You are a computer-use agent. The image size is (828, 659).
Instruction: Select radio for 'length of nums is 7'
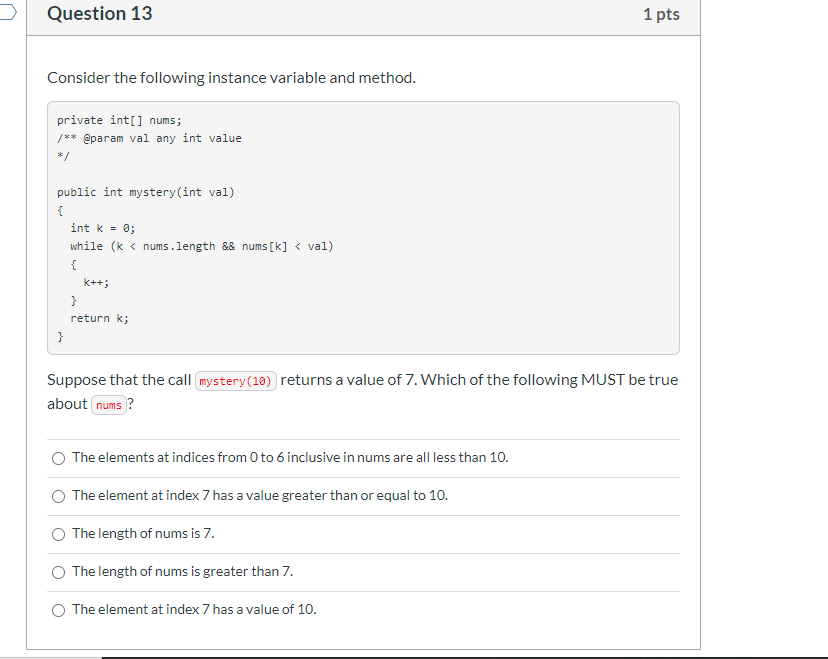click(58, 534)
